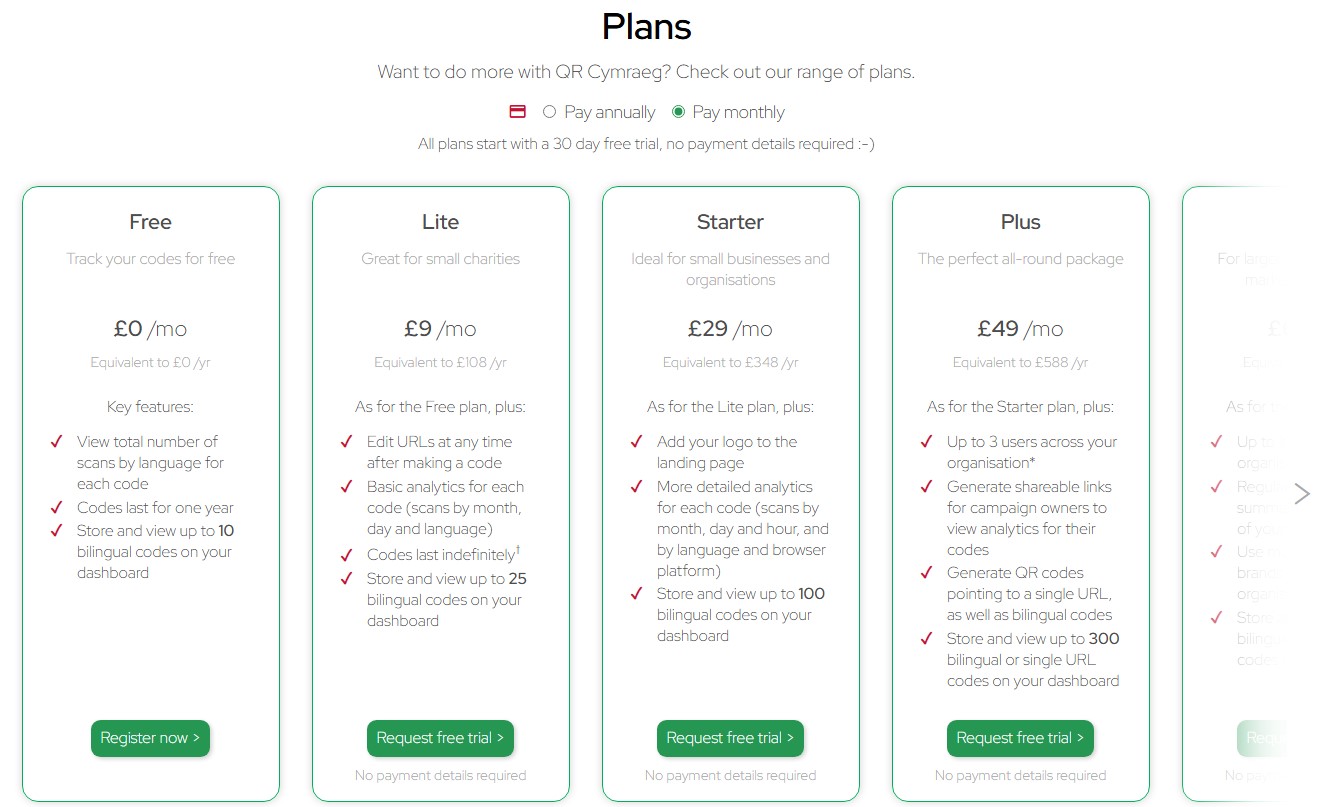This screenshot has height=807, width=1321.
Task: Click checkmark beside 'Codes last indefinitely'
Action: (347, 555)
